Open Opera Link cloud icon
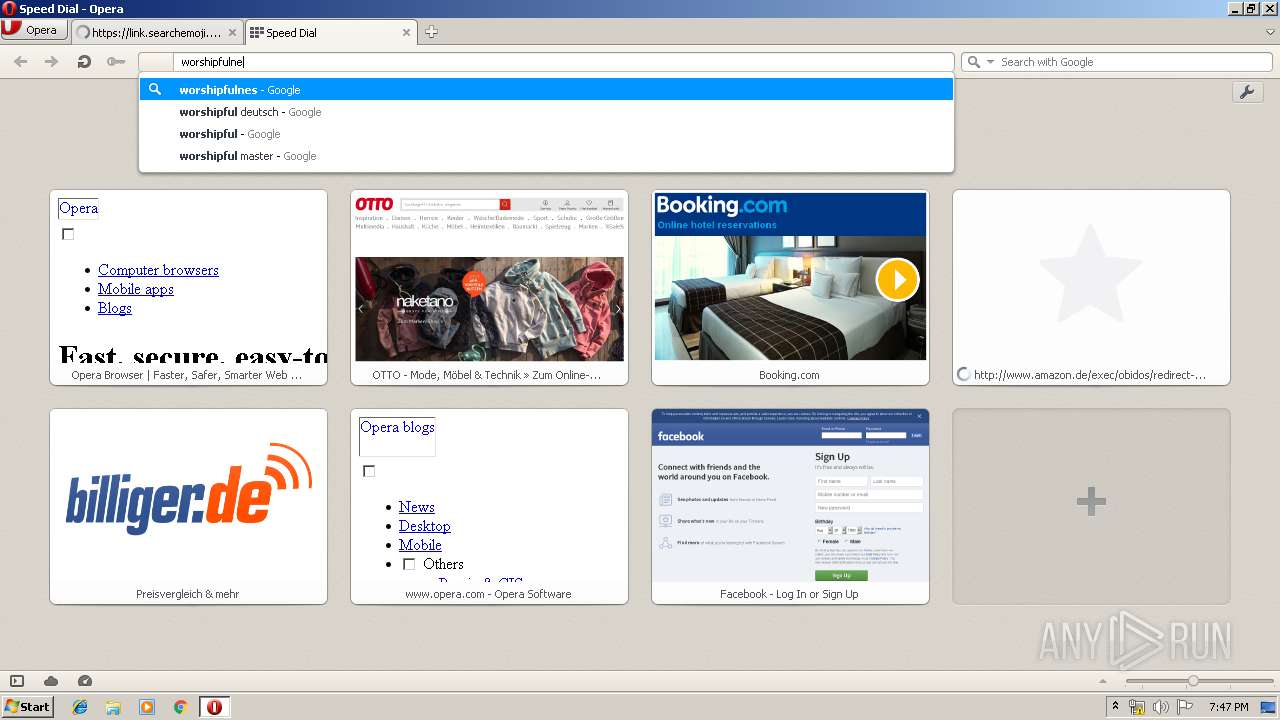This screenshot has height=720, width=1280. pyautogui.click(x=51, y=681)
